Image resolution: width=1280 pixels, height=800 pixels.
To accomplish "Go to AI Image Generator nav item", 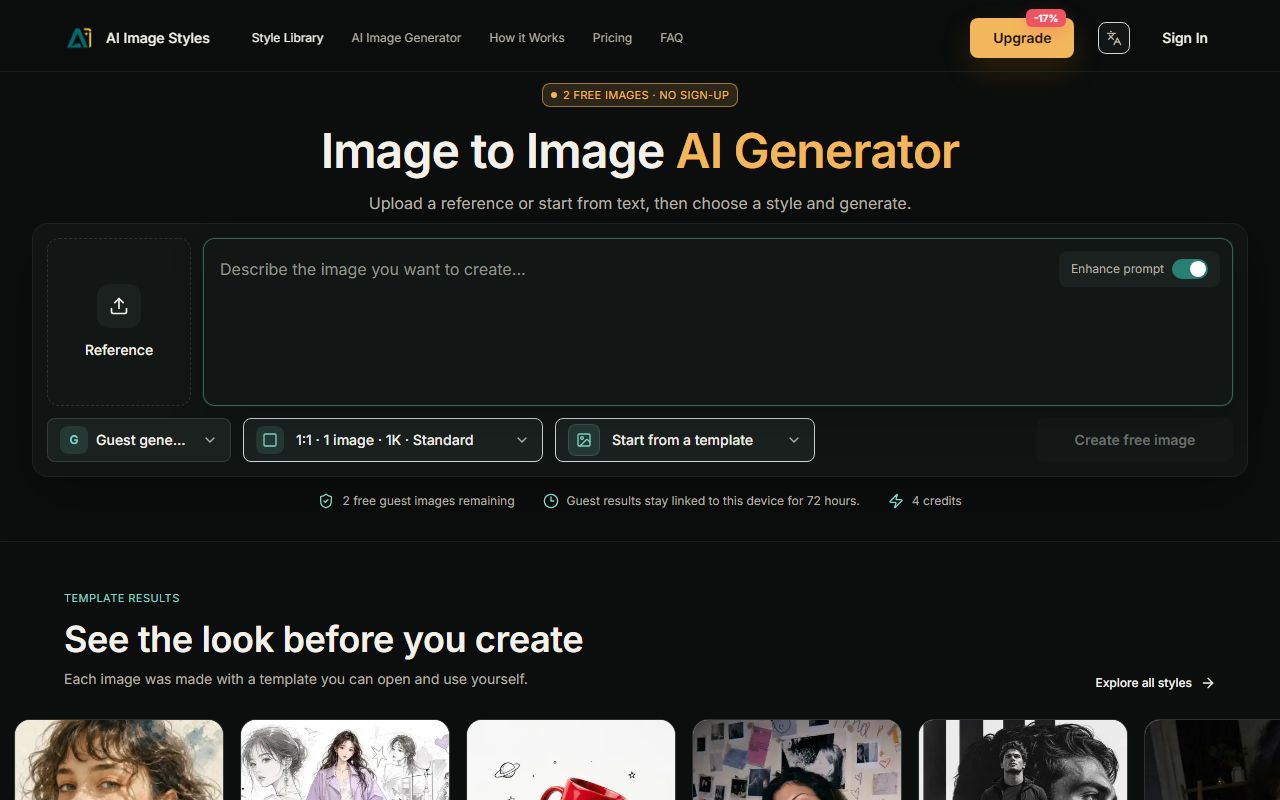I will 406,38.
